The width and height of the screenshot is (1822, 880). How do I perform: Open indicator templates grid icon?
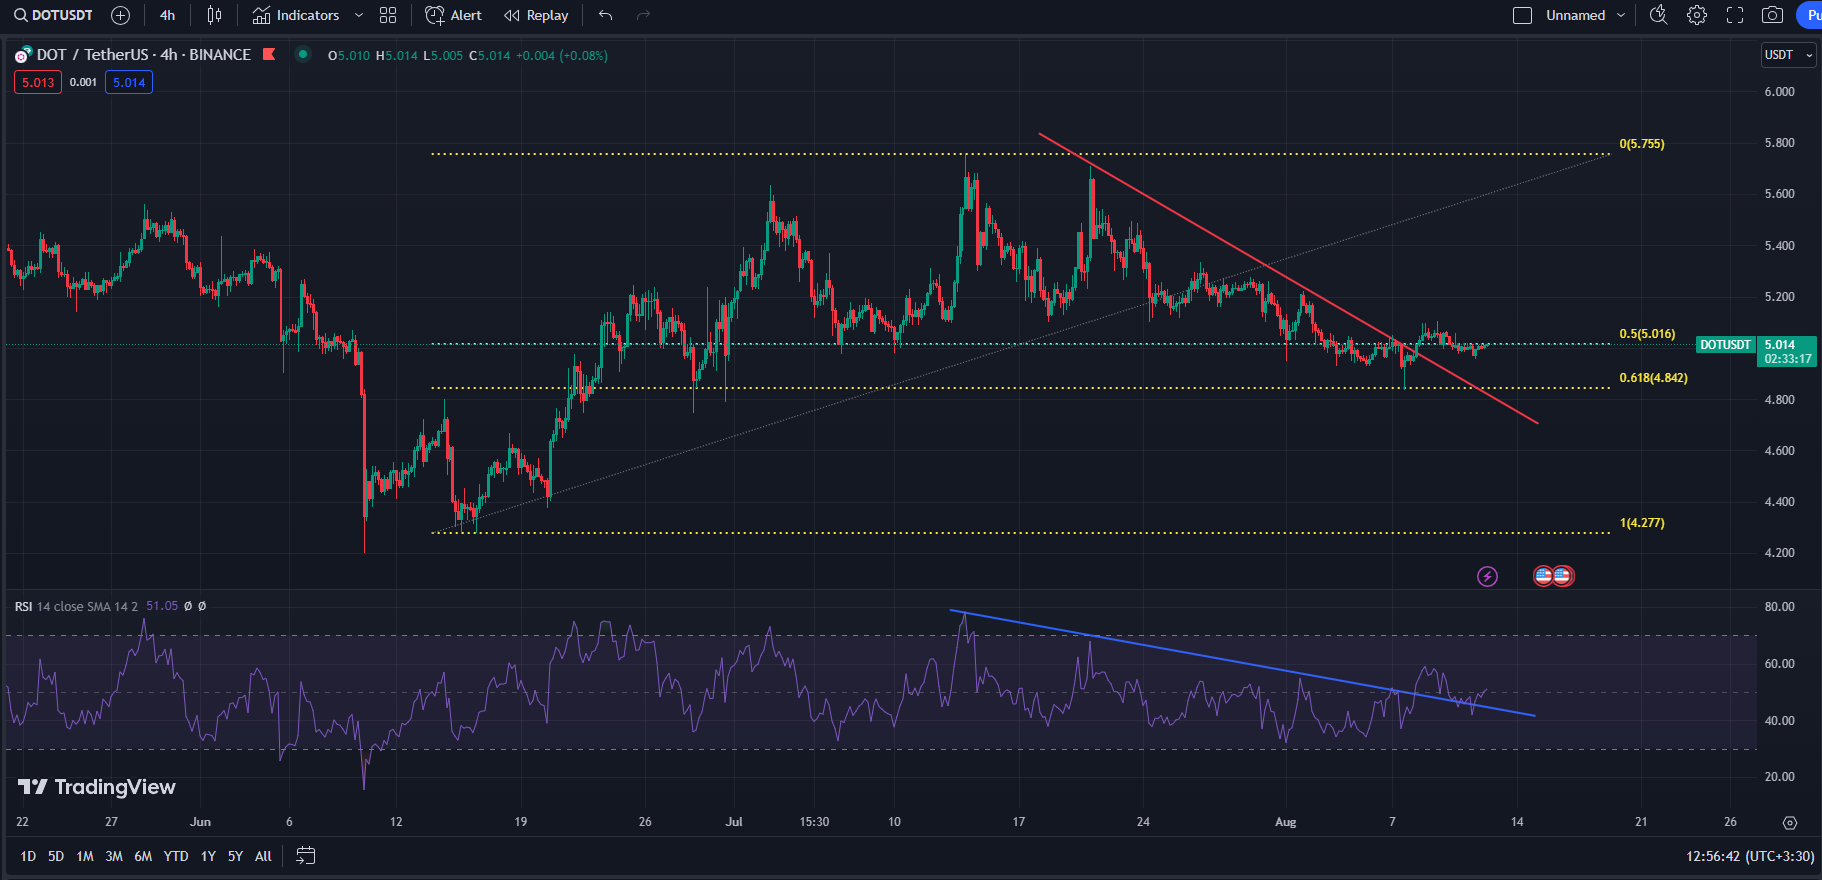388,15
